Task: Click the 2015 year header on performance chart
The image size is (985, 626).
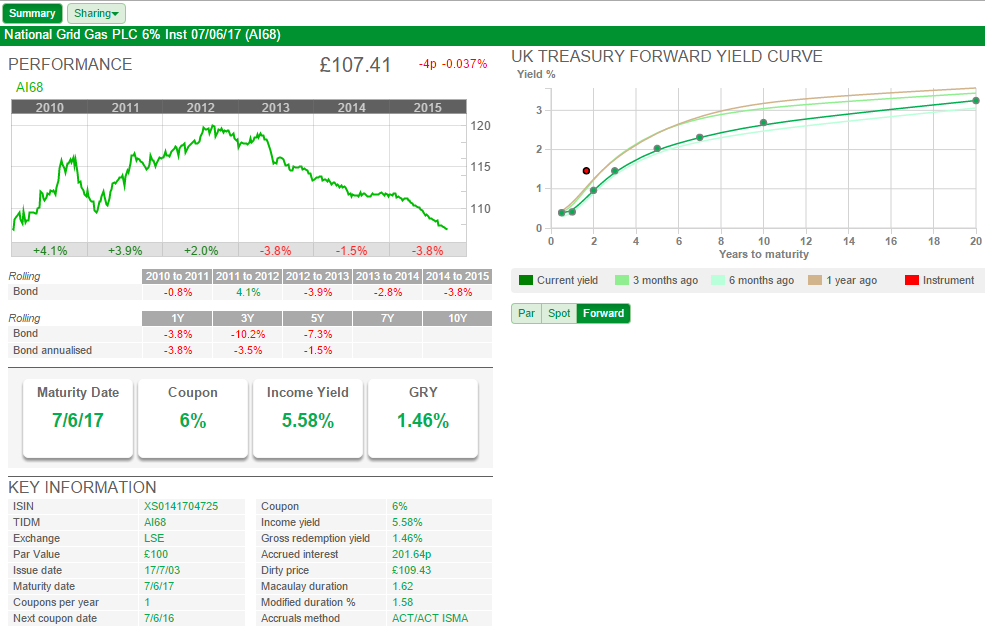Action: (427, 107)
